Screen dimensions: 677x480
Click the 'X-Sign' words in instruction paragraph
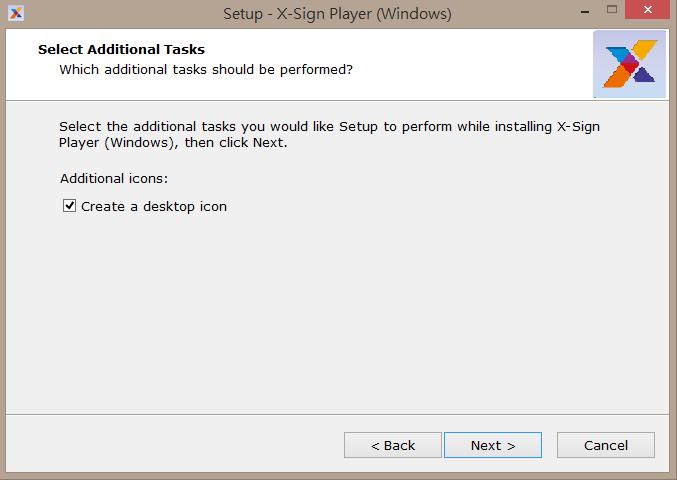tap(579, 126)
